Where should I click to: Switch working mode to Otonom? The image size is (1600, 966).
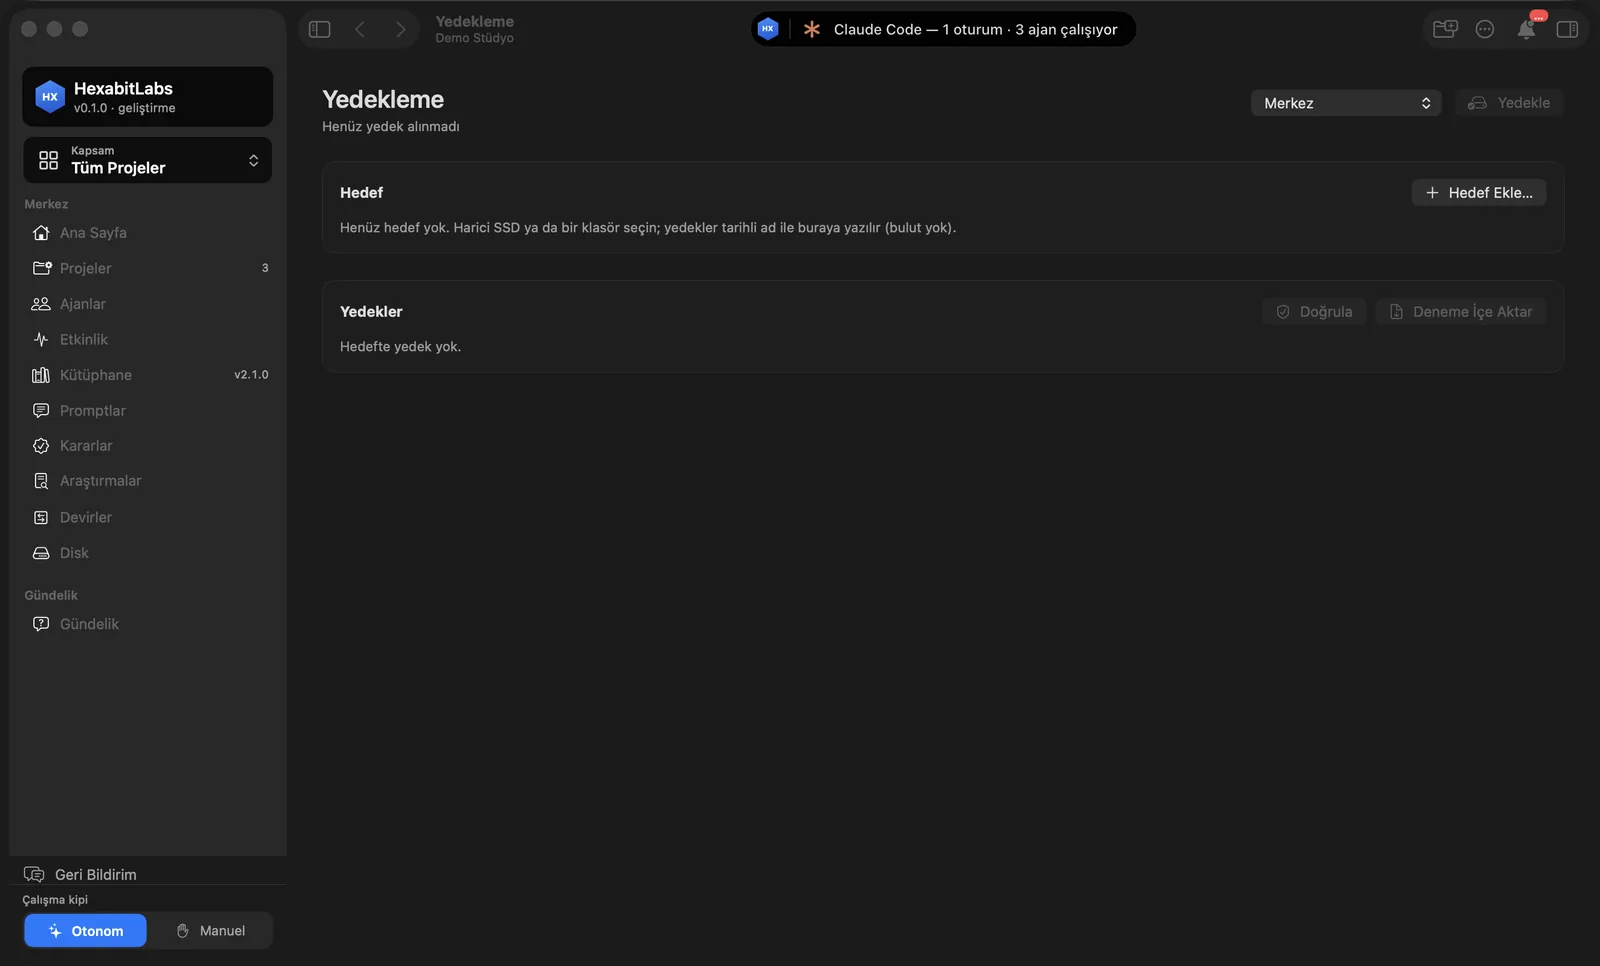click(86, 930)
